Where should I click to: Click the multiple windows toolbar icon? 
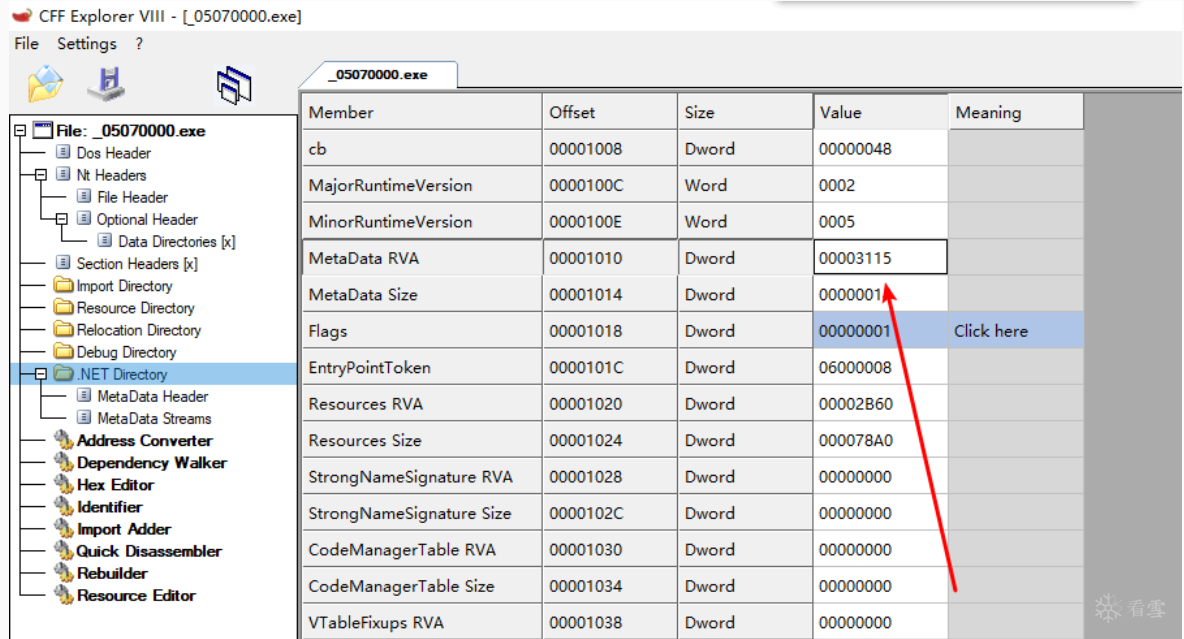(234, 85)
